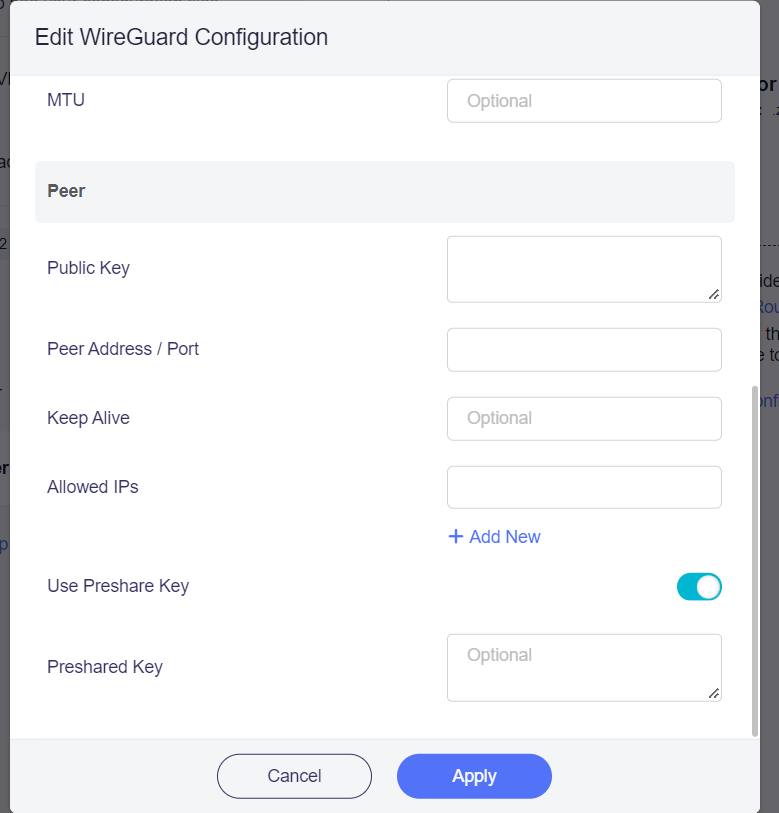Click the resize handle on Public Key textarea

point(714,295)
